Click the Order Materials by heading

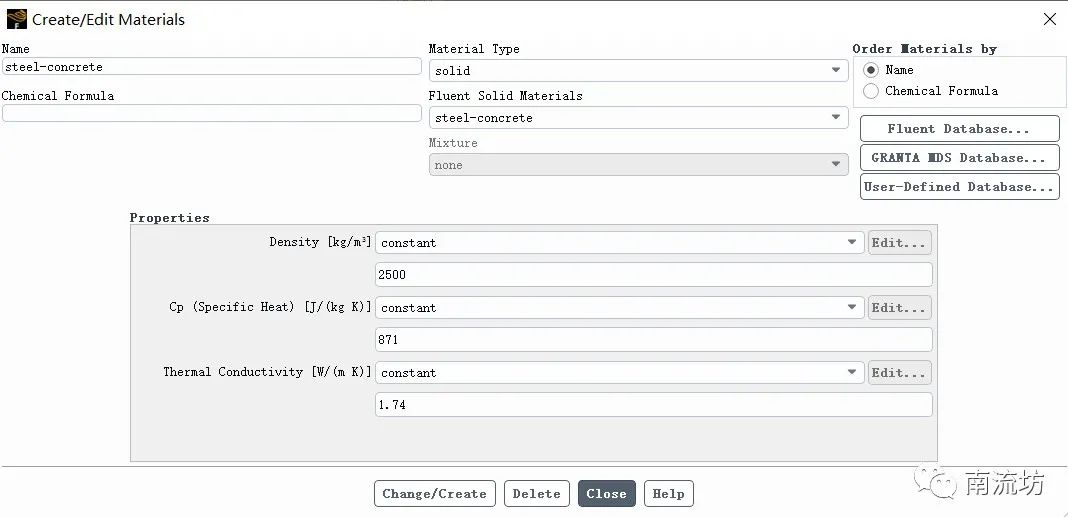pyautogui.click(x=924, y=49)
